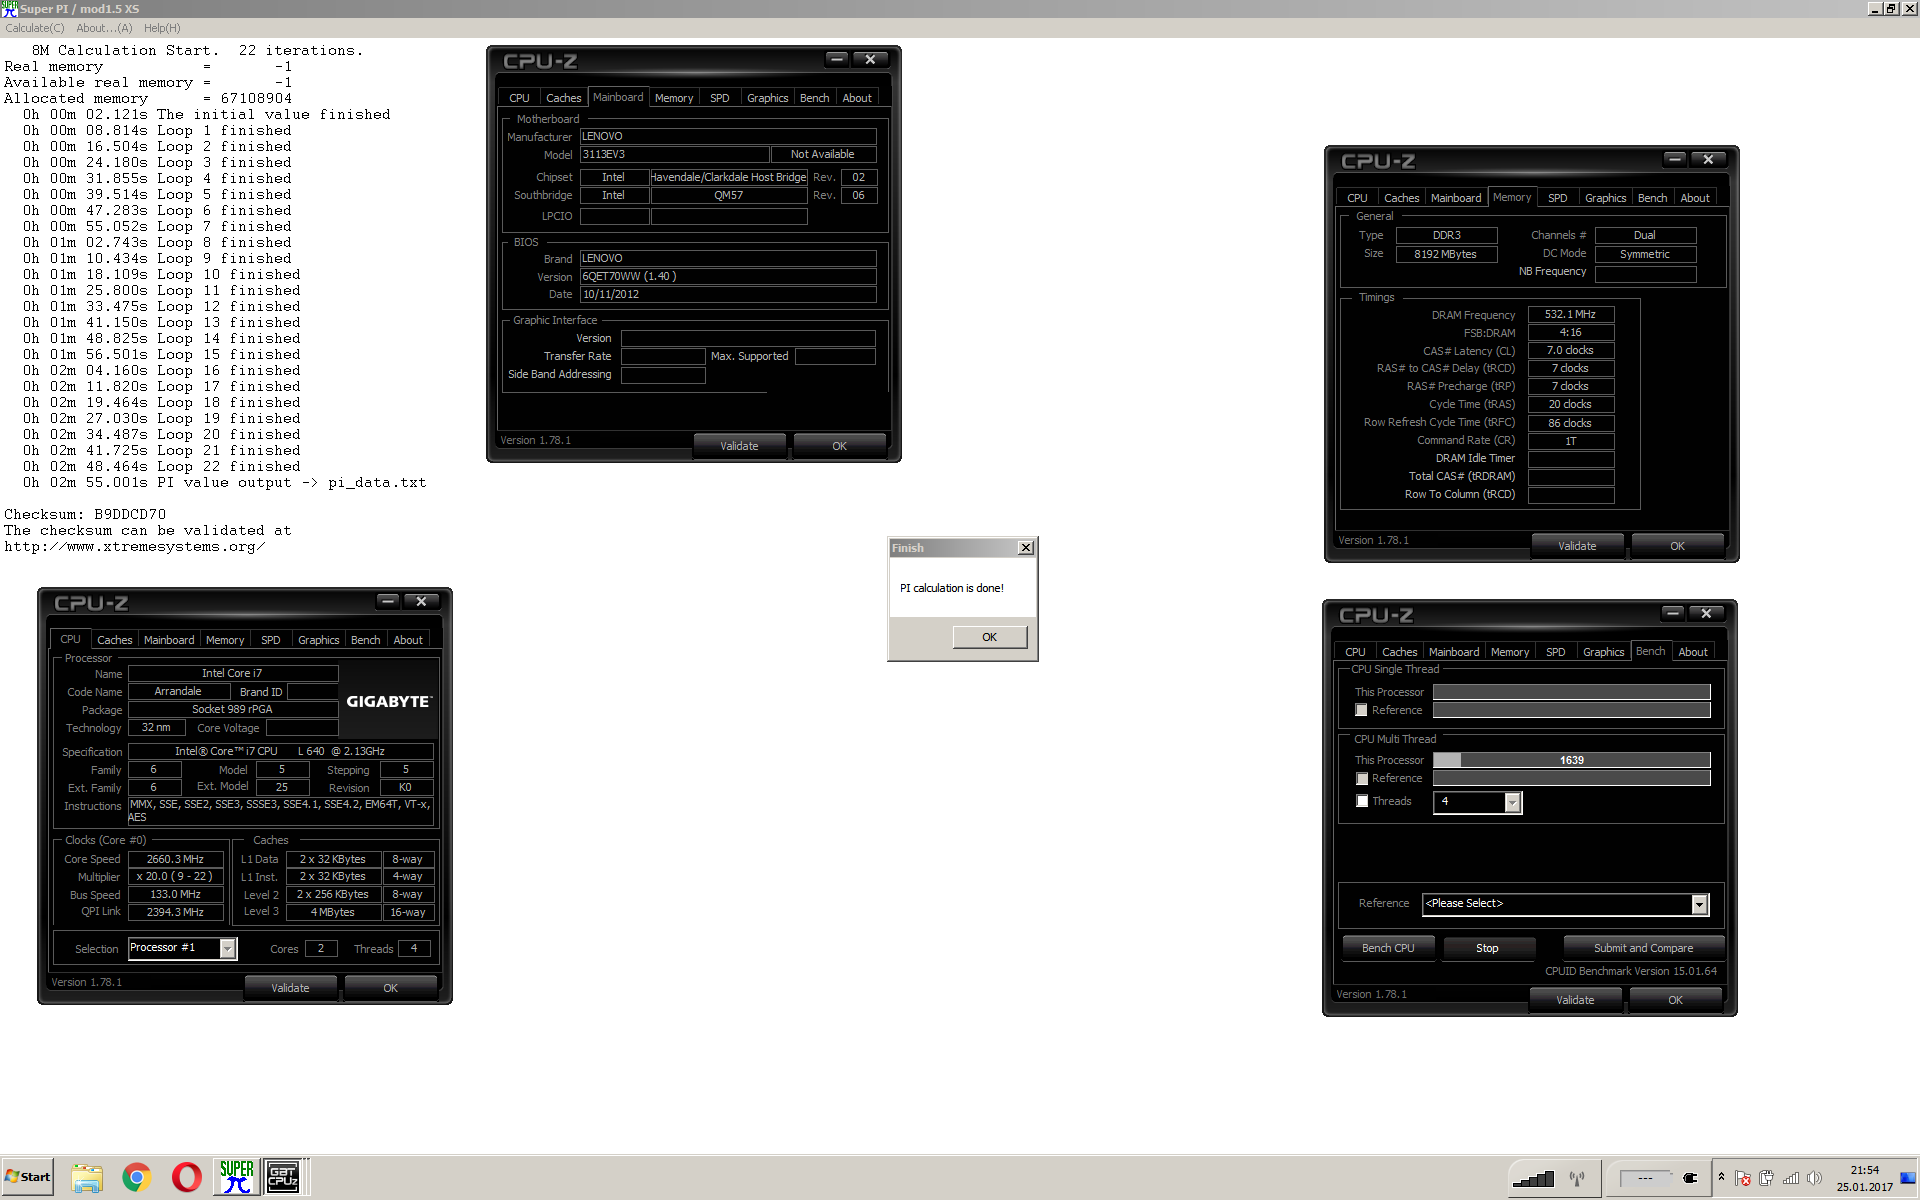Click the Show Desktop button
Screen dimensions: 1920x1200
click(x=1909, y=1177)
